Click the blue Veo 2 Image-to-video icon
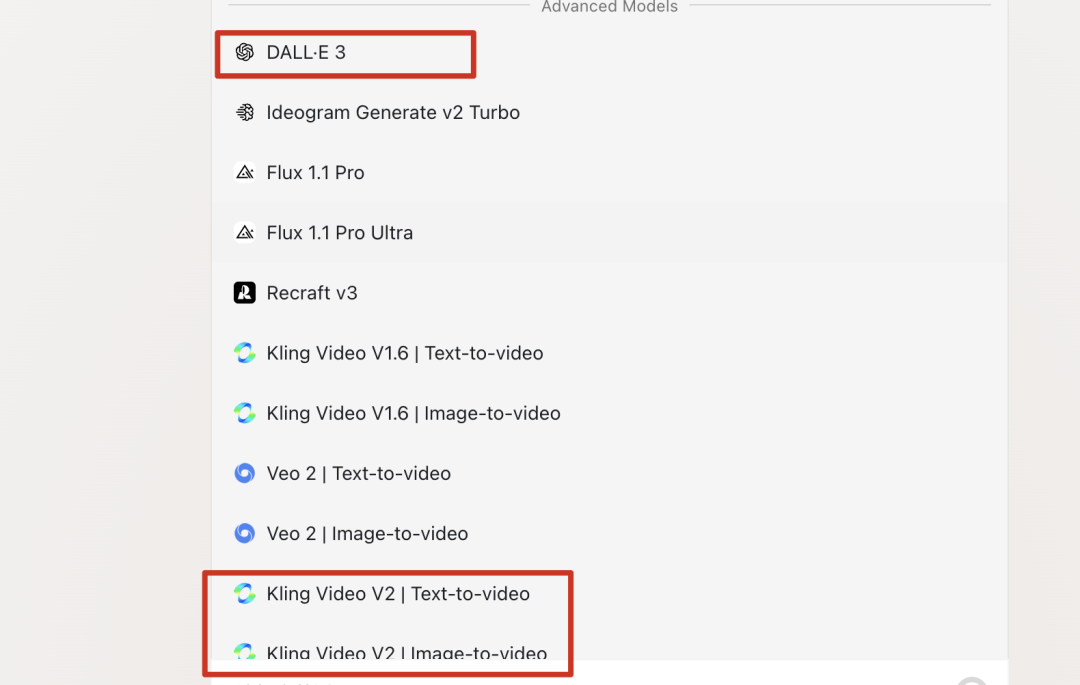Viewport: 1080px width, 685px height. coord(245,534)
